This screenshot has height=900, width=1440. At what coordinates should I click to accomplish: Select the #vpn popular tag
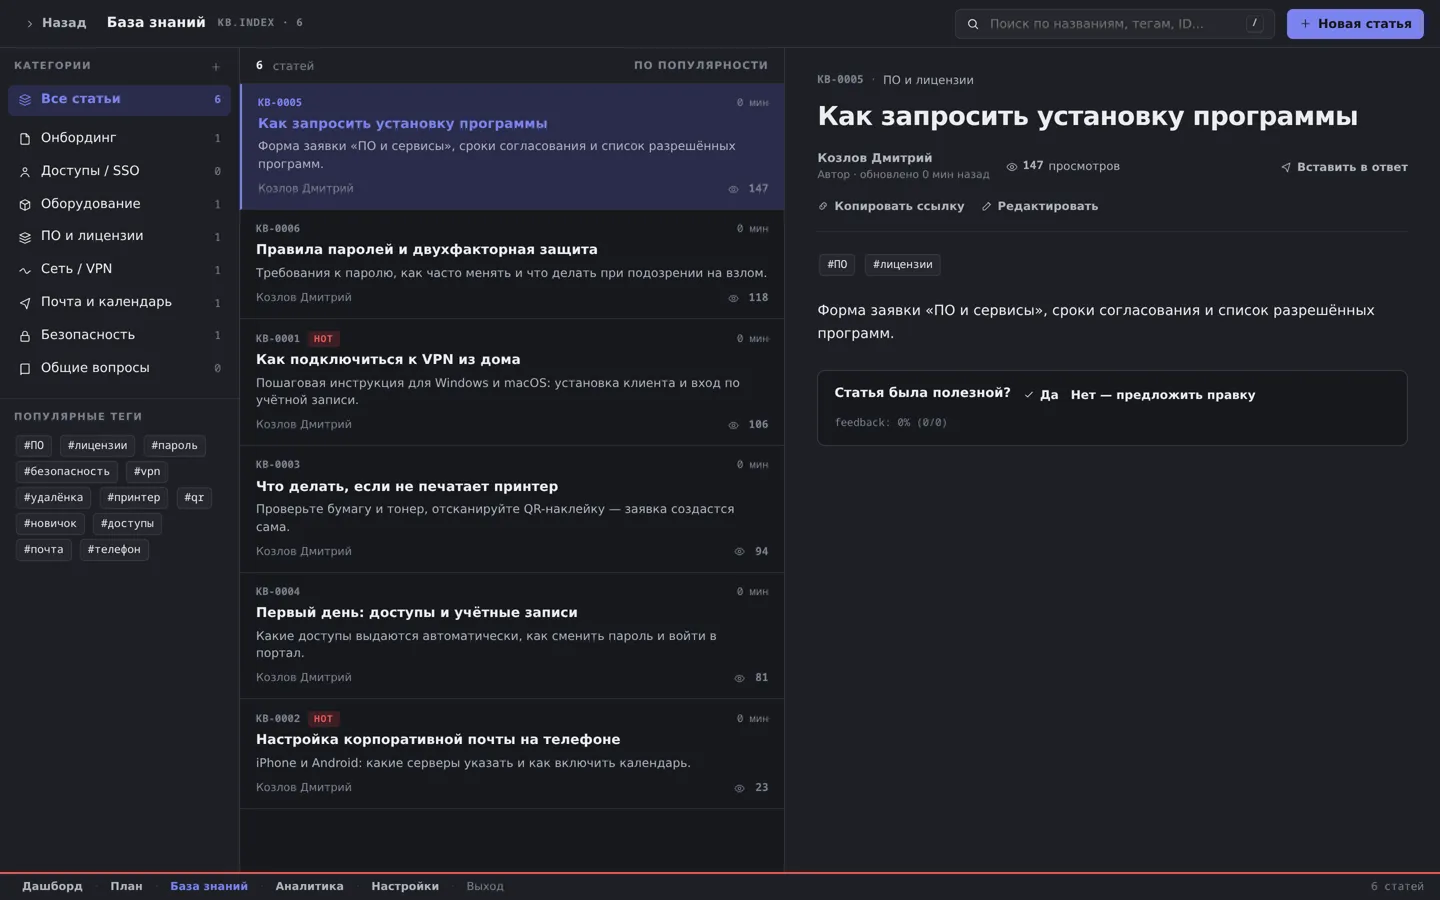(x=147, y=472)
